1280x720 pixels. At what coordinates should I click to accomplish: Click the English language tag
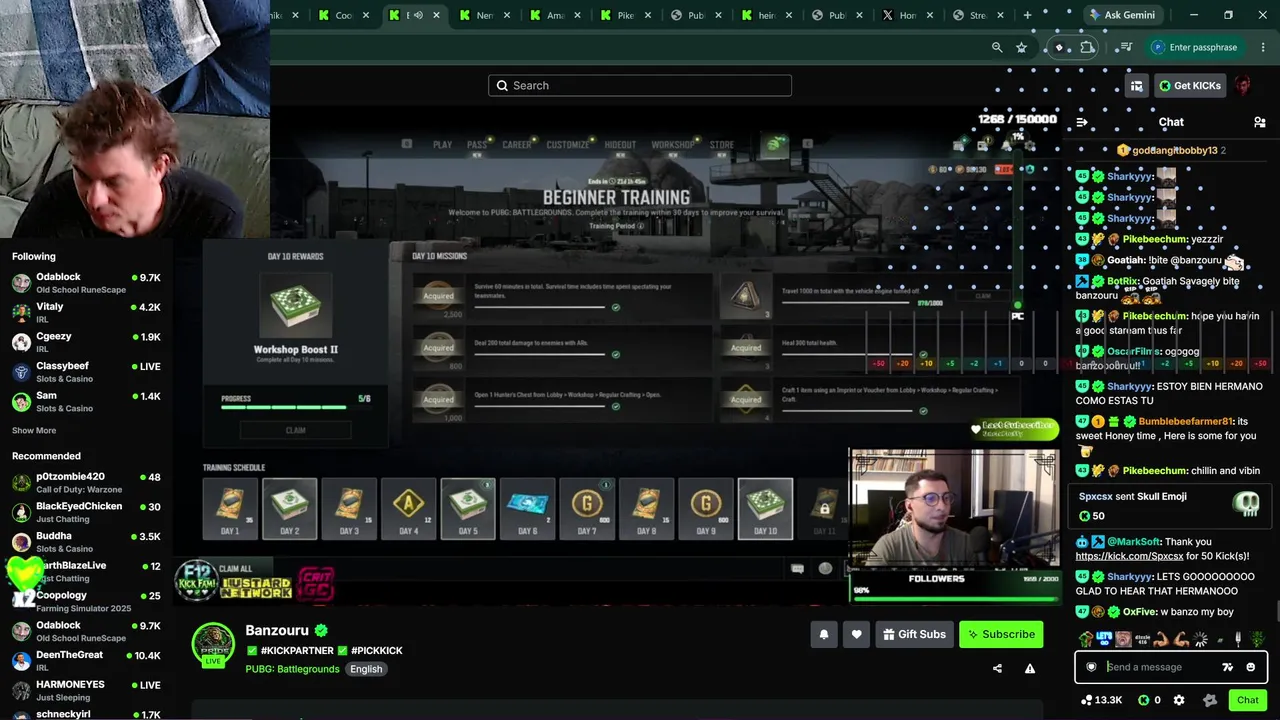(x=366, y=669)
